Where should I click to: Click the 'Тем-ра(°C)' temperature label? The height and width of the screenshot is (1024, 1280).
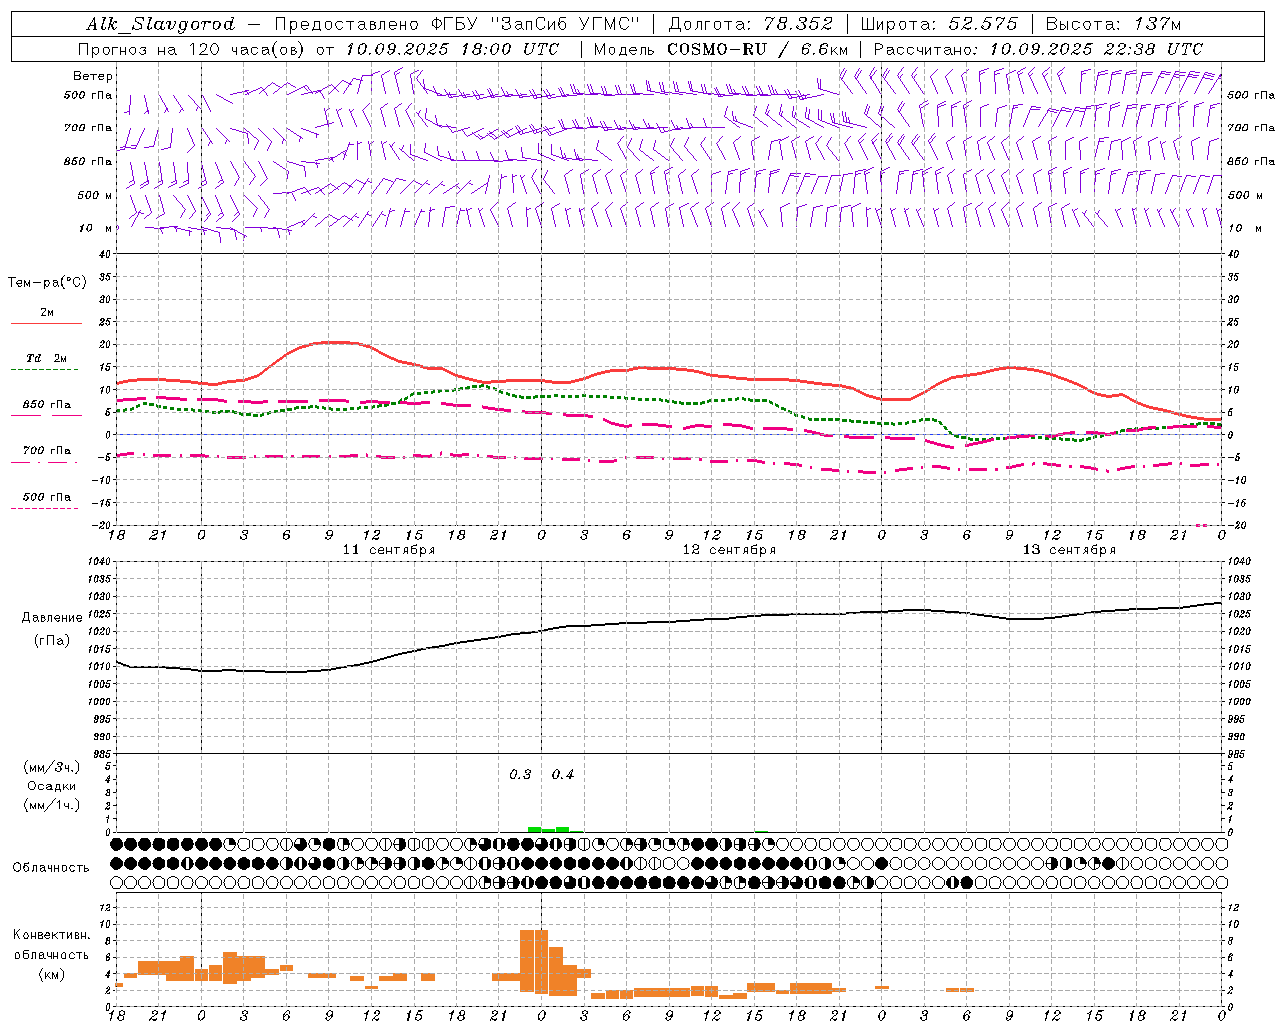(x=47, y=282)
